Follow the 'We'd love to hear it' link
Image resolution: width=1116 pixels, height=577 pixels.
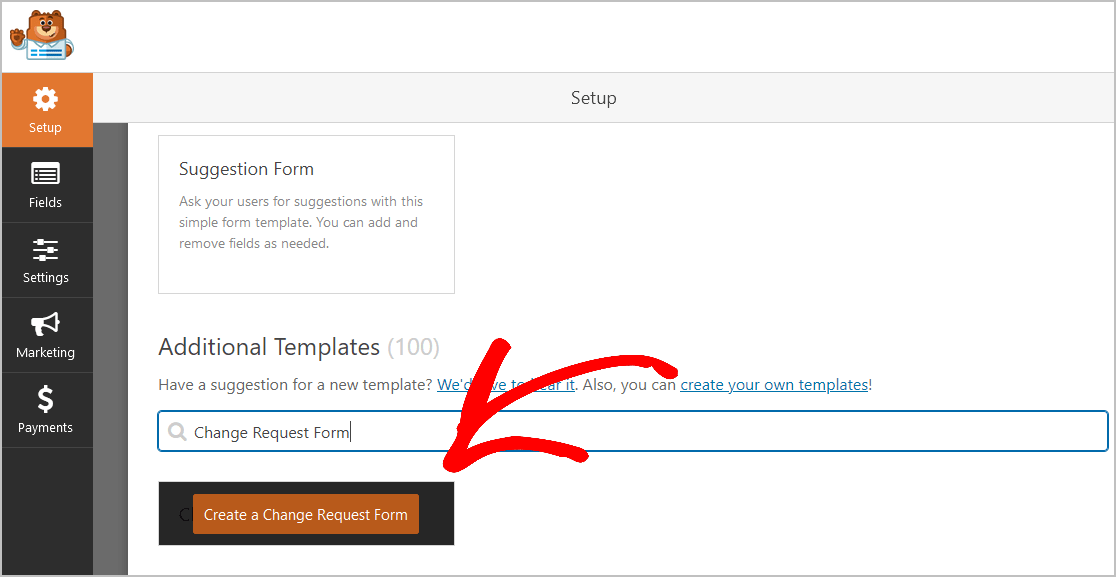point(505,385)
